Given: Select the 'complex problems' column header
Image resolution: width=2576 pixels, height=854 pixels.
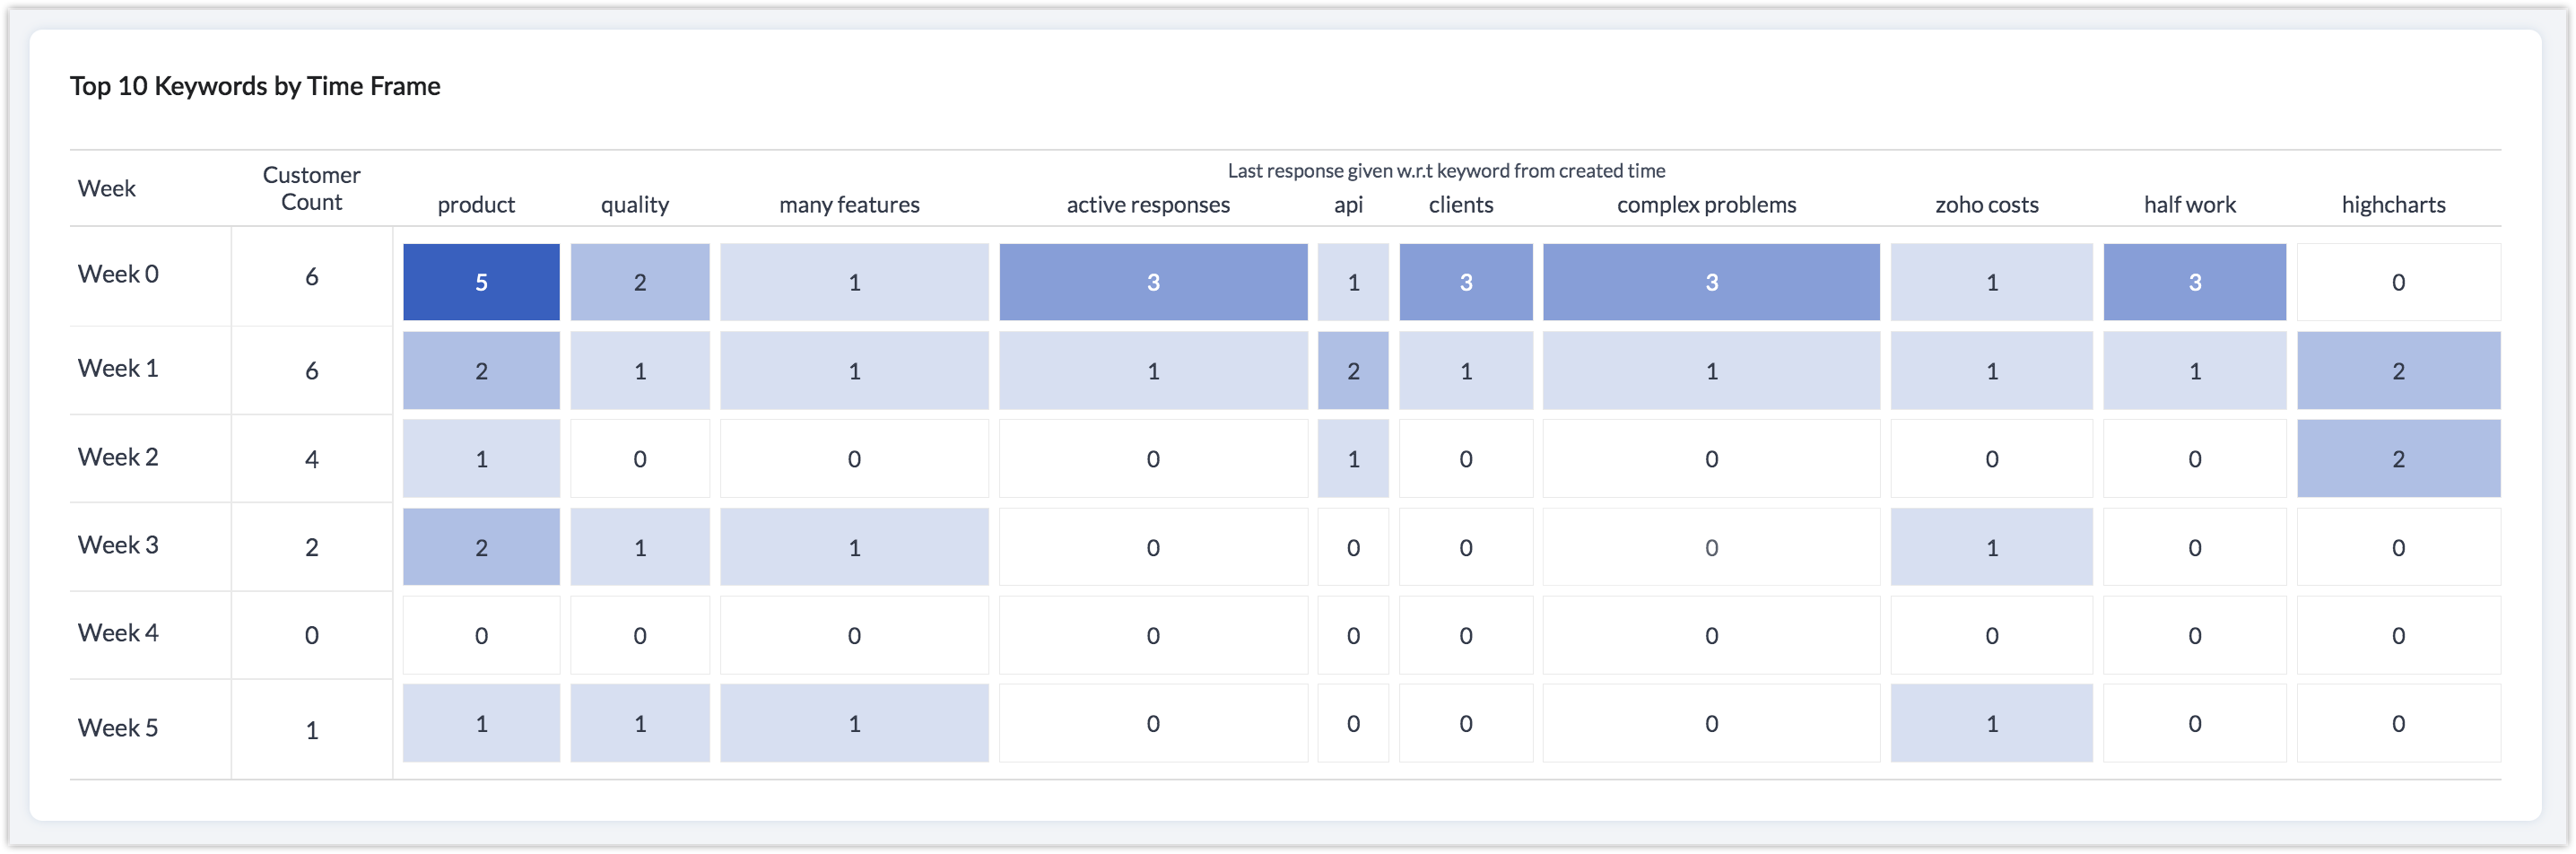Looking at the screenshot, I should click(x=1706, y=205).
